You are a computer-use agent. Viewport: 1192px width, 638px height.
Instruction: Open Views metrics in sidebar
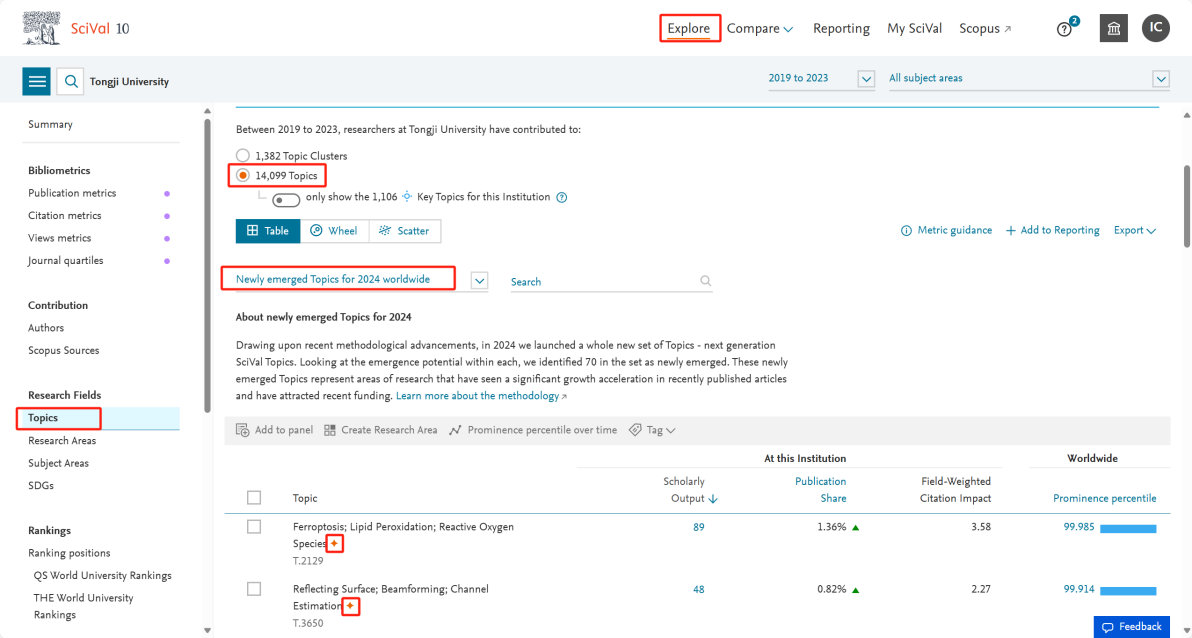(x=59, y=238)
